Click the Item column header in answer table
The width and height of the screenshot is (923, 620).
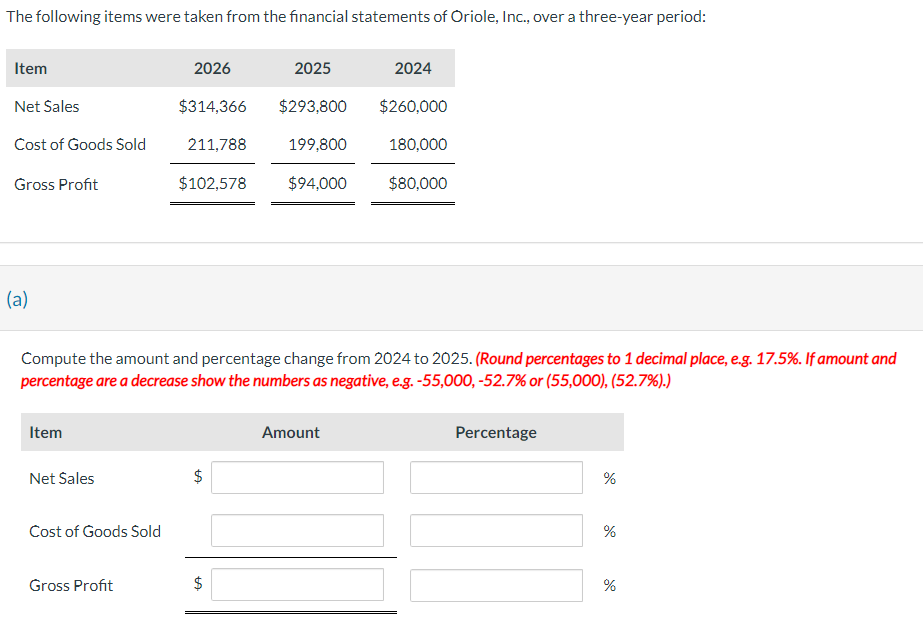[x=44, y=432]
